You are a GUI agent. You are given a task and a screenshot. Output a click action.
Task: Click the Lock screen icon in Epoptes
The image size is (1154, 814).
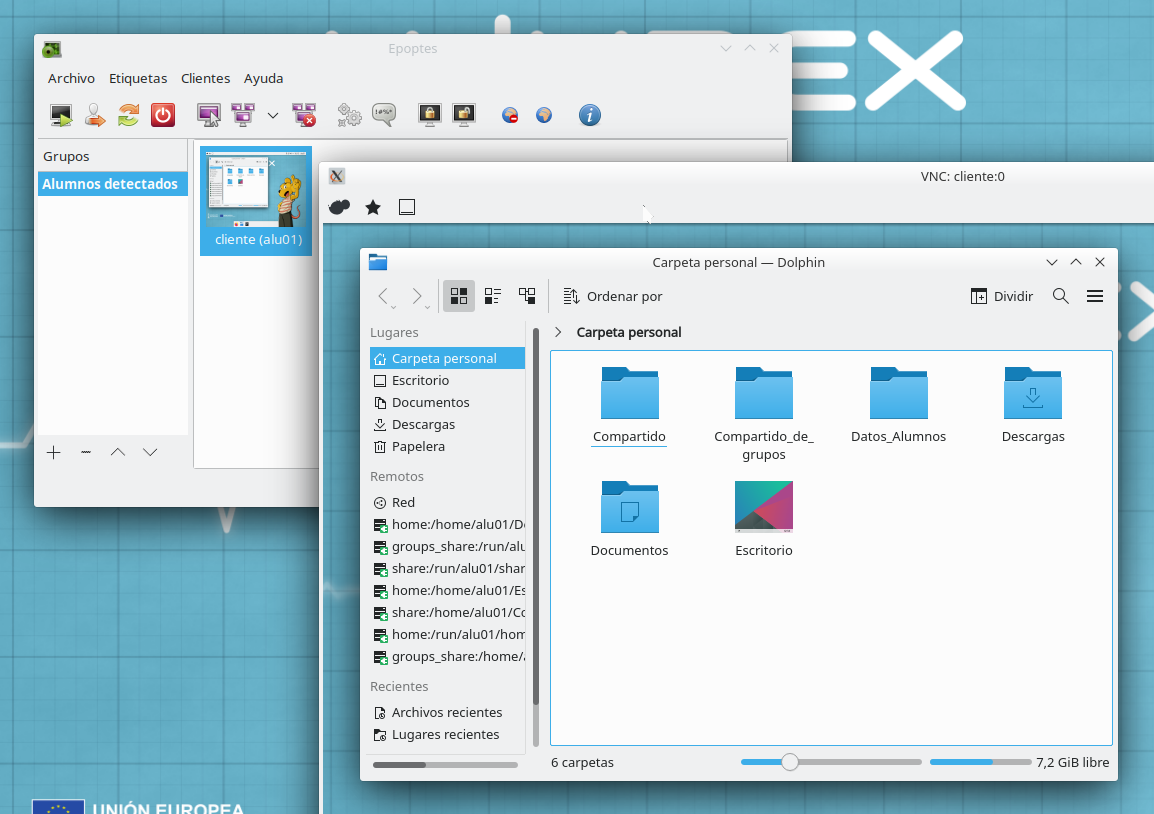[x=430, y=115]
